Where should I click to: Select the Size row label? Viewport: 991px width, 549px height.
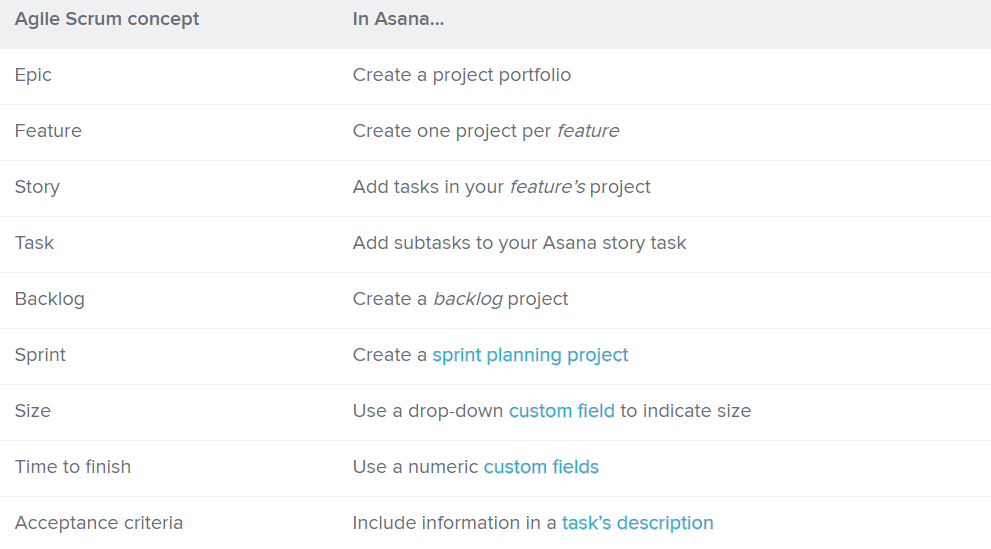point(33,411)
